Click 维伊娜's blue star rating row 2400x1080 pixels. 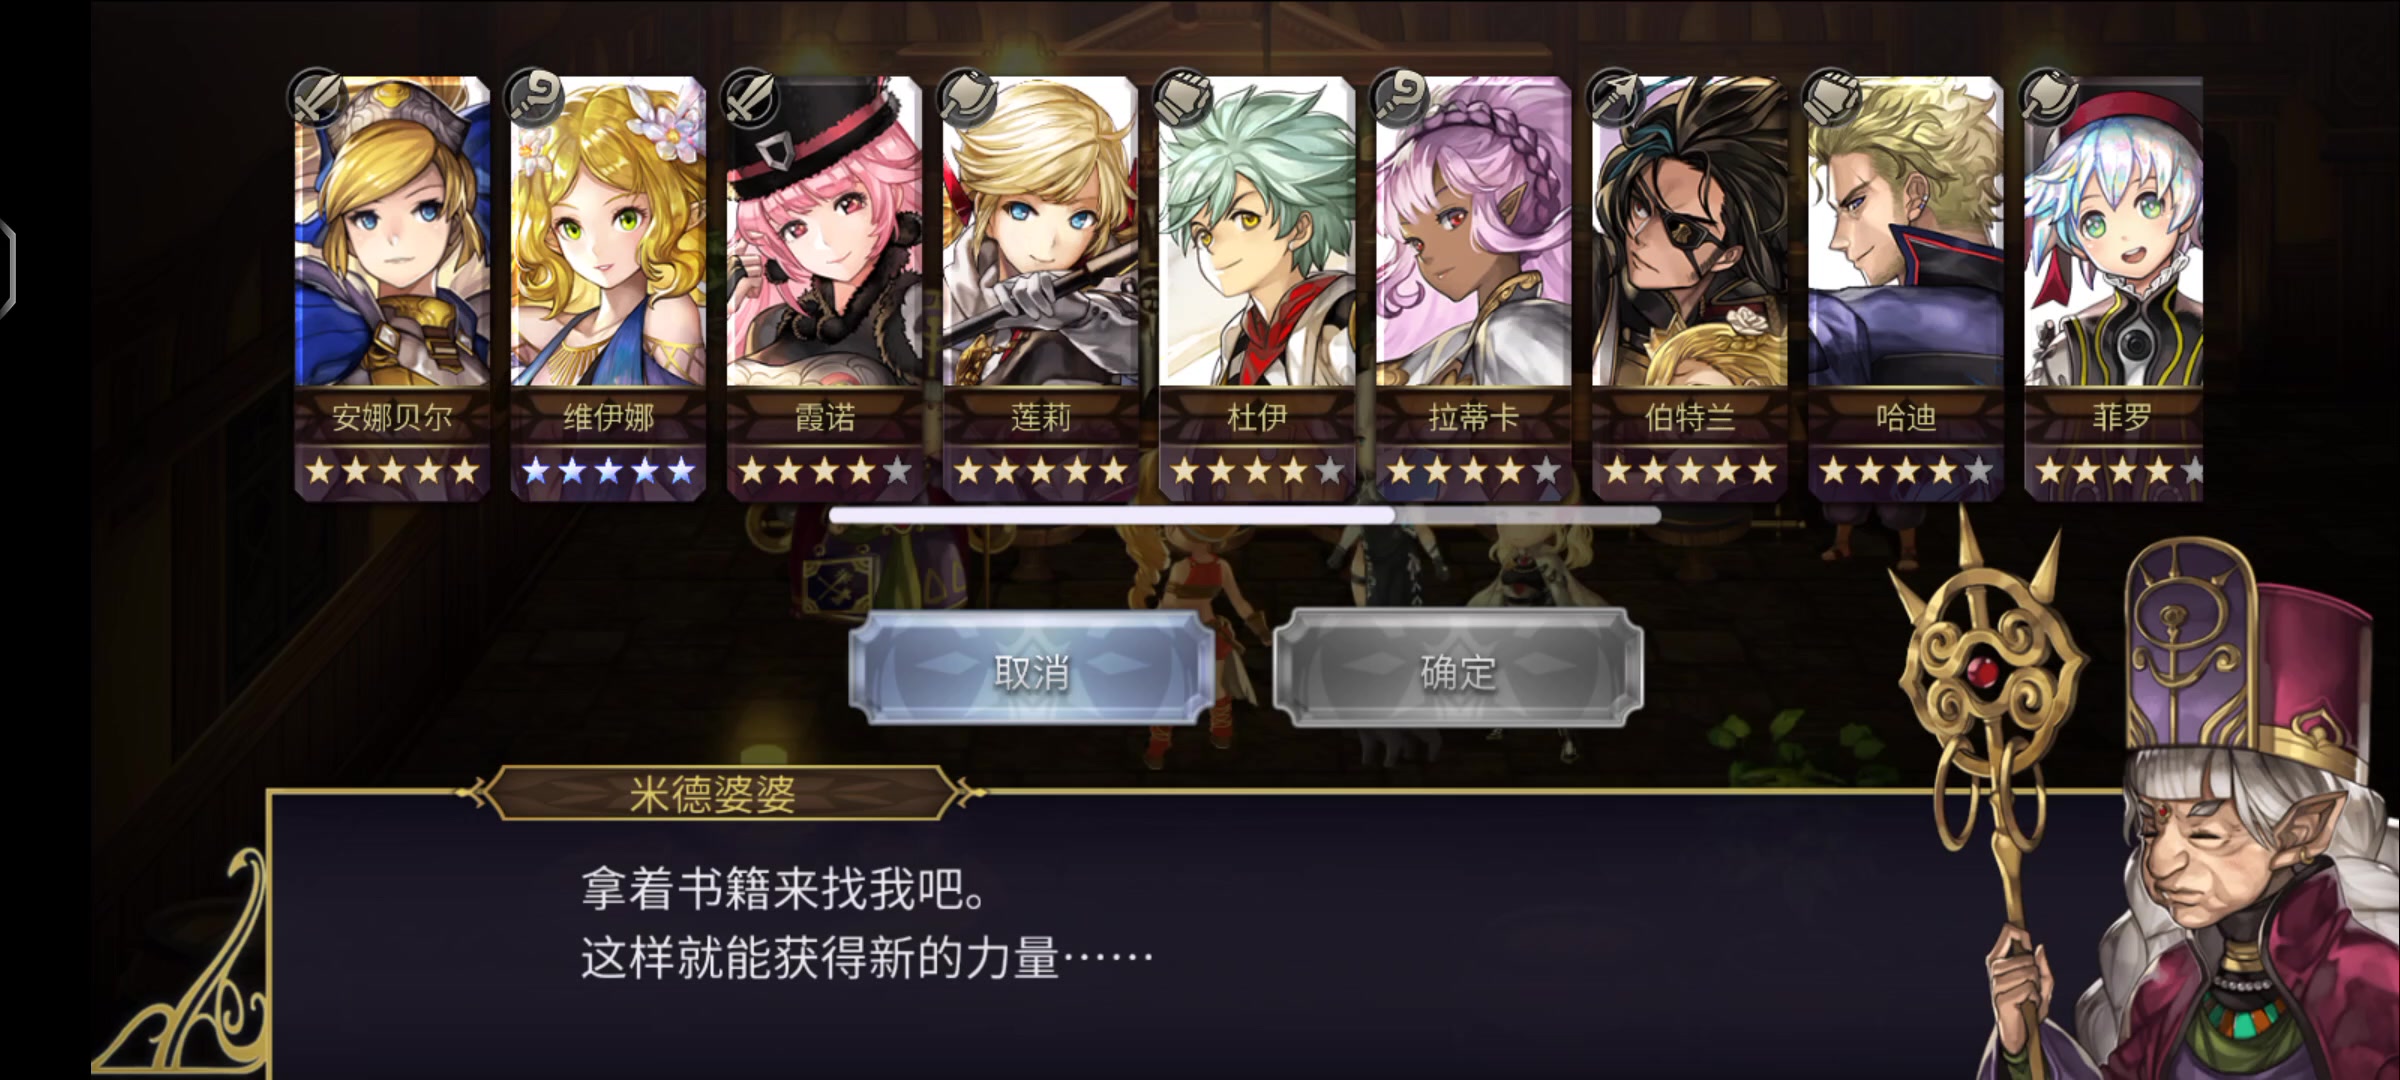coord(608,470)
